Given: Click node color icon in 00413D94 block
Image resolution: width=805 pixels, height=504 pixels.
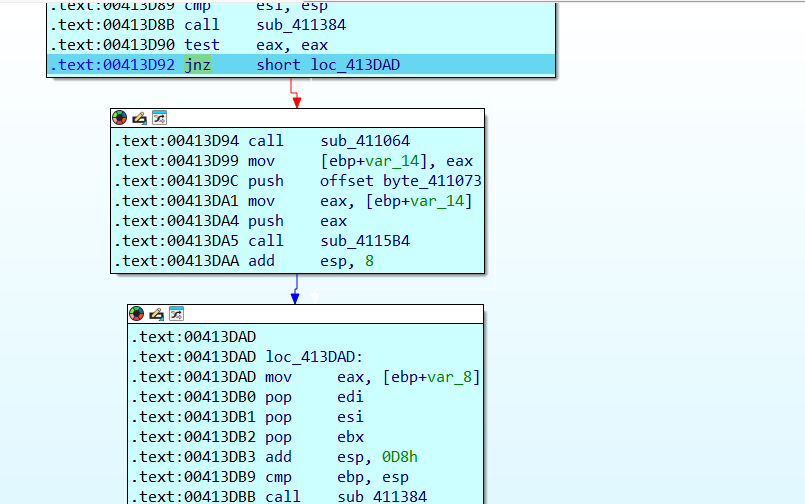Looking at the screenshot, I should [x=120, y=118].
